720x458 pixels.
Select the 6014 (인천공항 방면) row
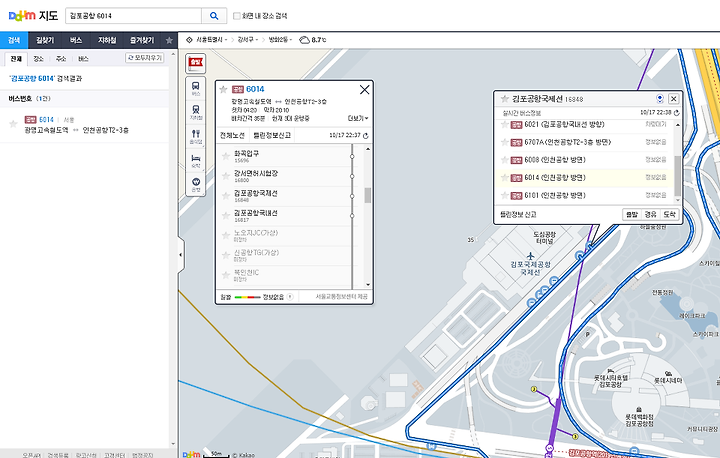[585, 178]
